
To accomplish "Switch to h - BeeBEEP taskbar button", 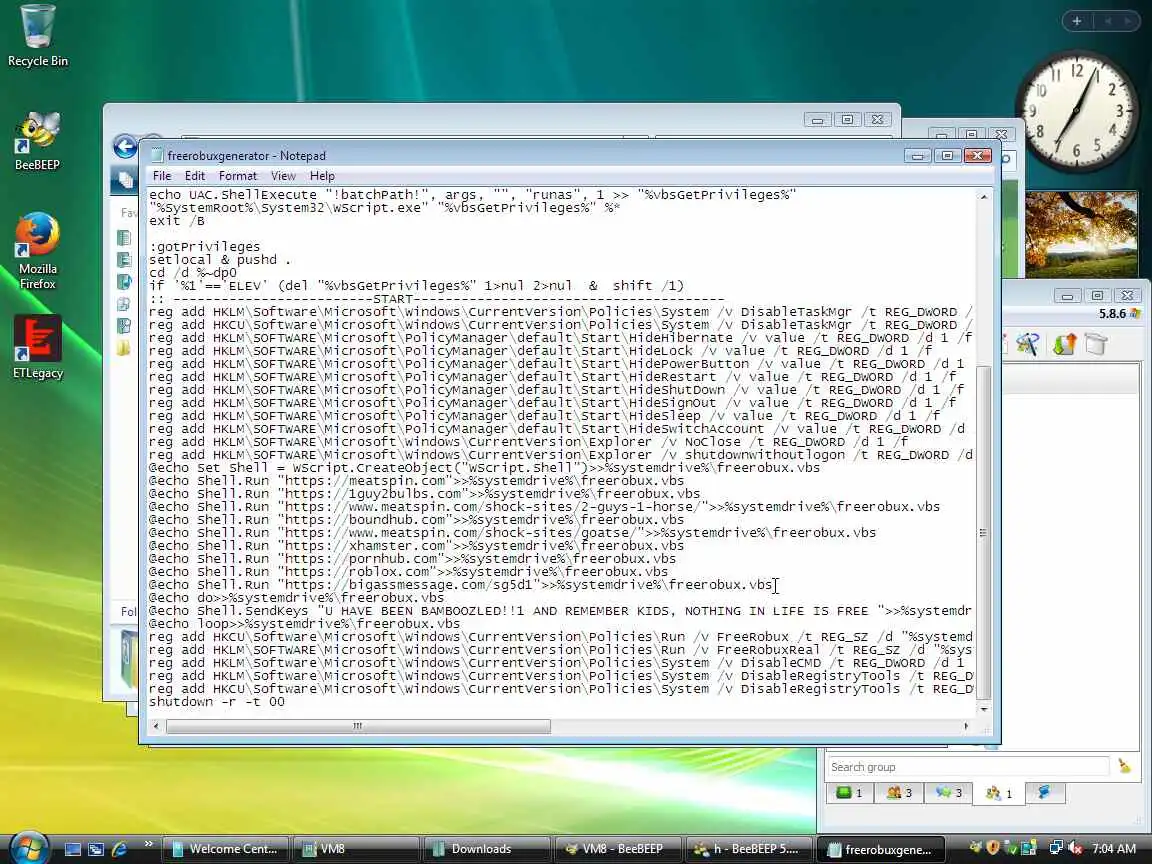I will pos(749,849).
